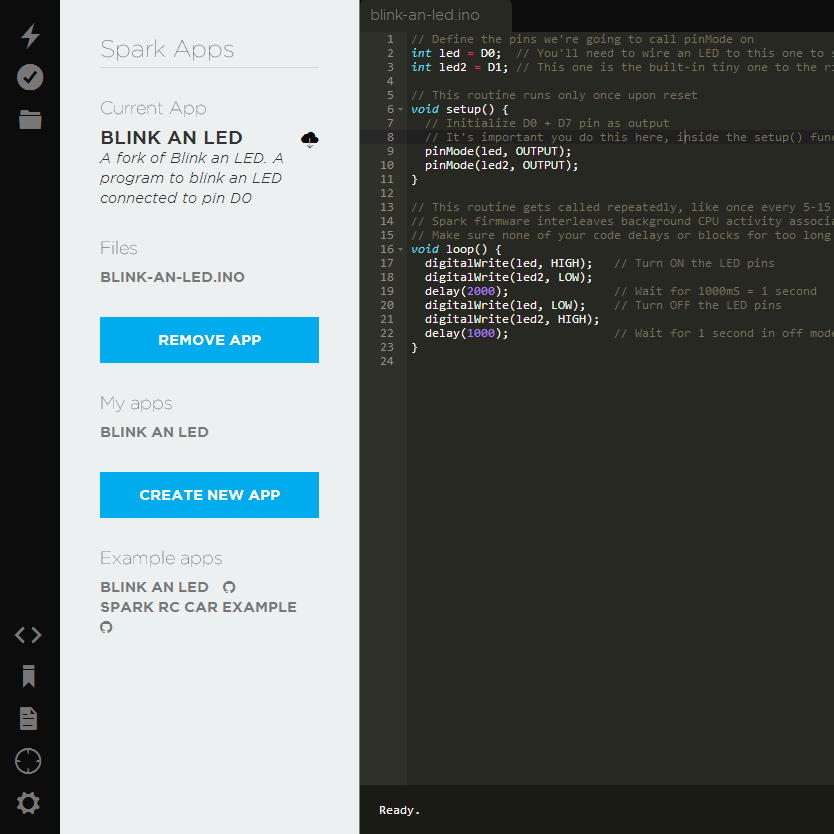Click the current app title BLINK AN LED

(x=172, y=138)
